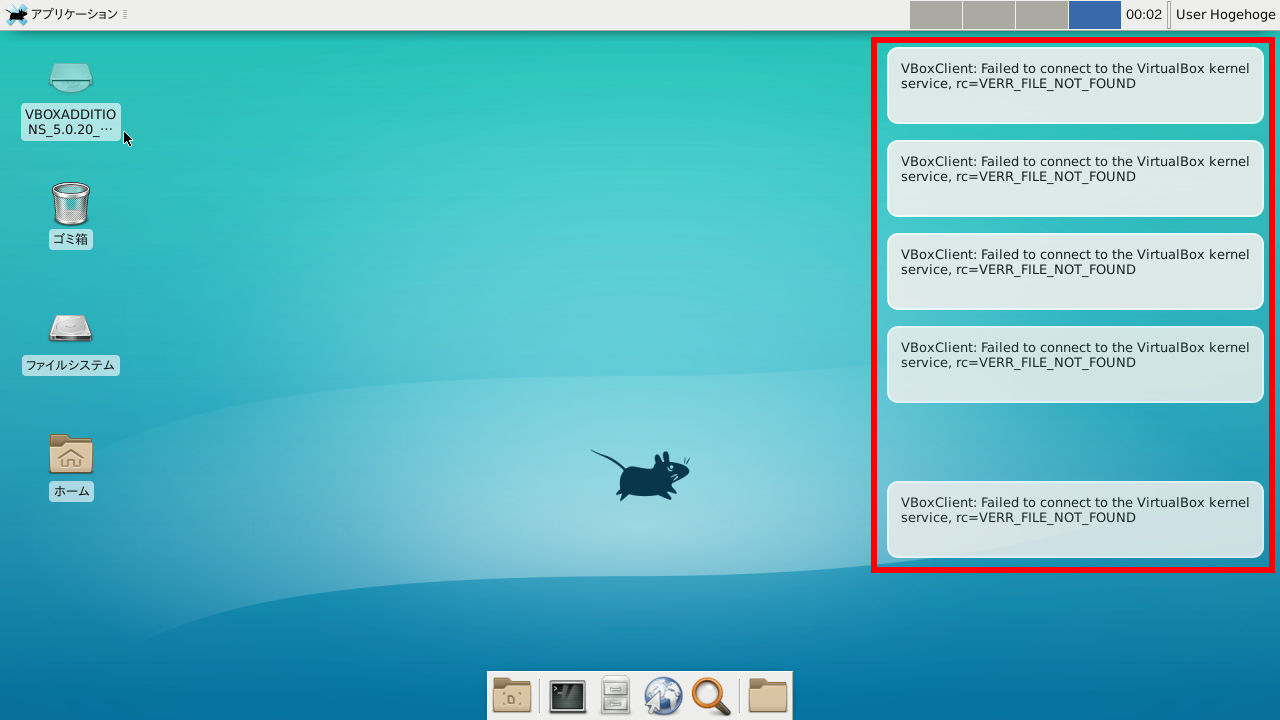This screenshot has height=720, width=1280.
Task: Click the 00:02 panel clock
Action: (1144, 15)
